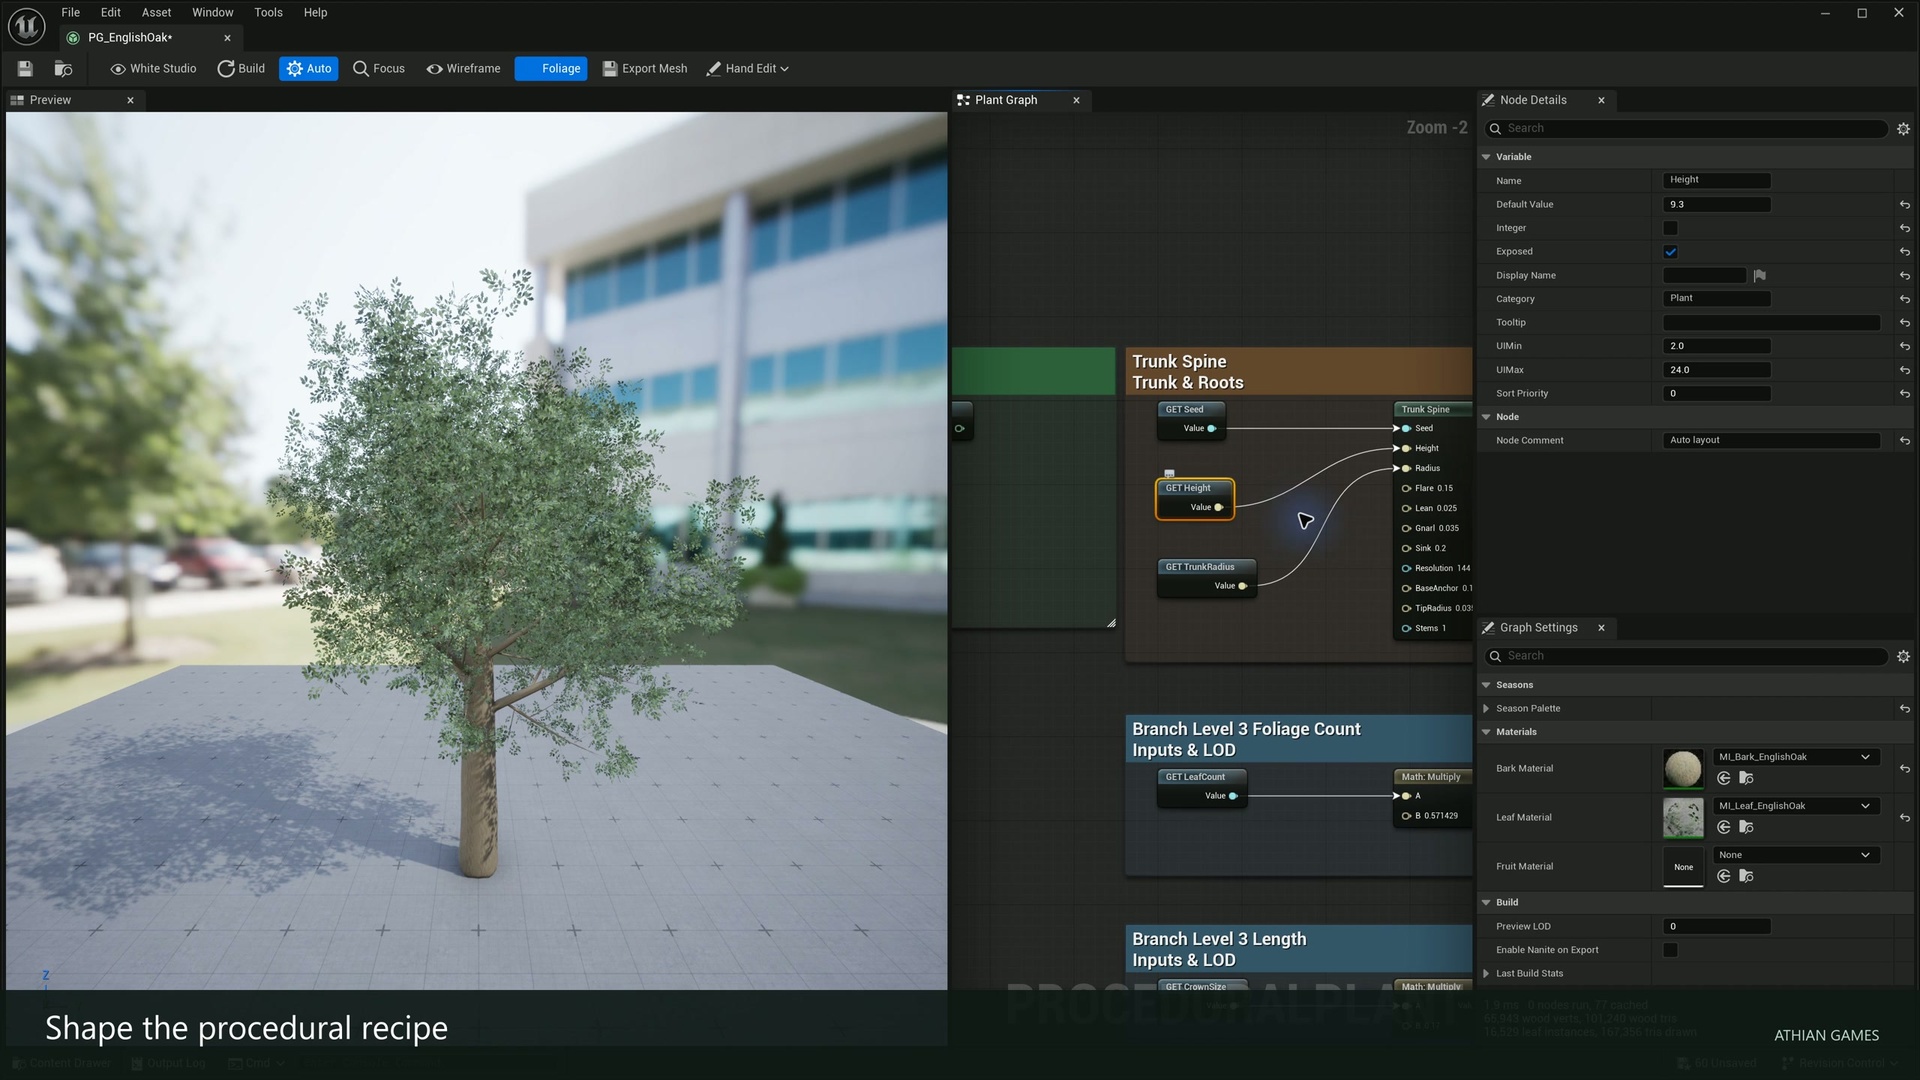Reset Node Comment with revert arrow
The image size is (1920, 1080).
(1904, 441)
